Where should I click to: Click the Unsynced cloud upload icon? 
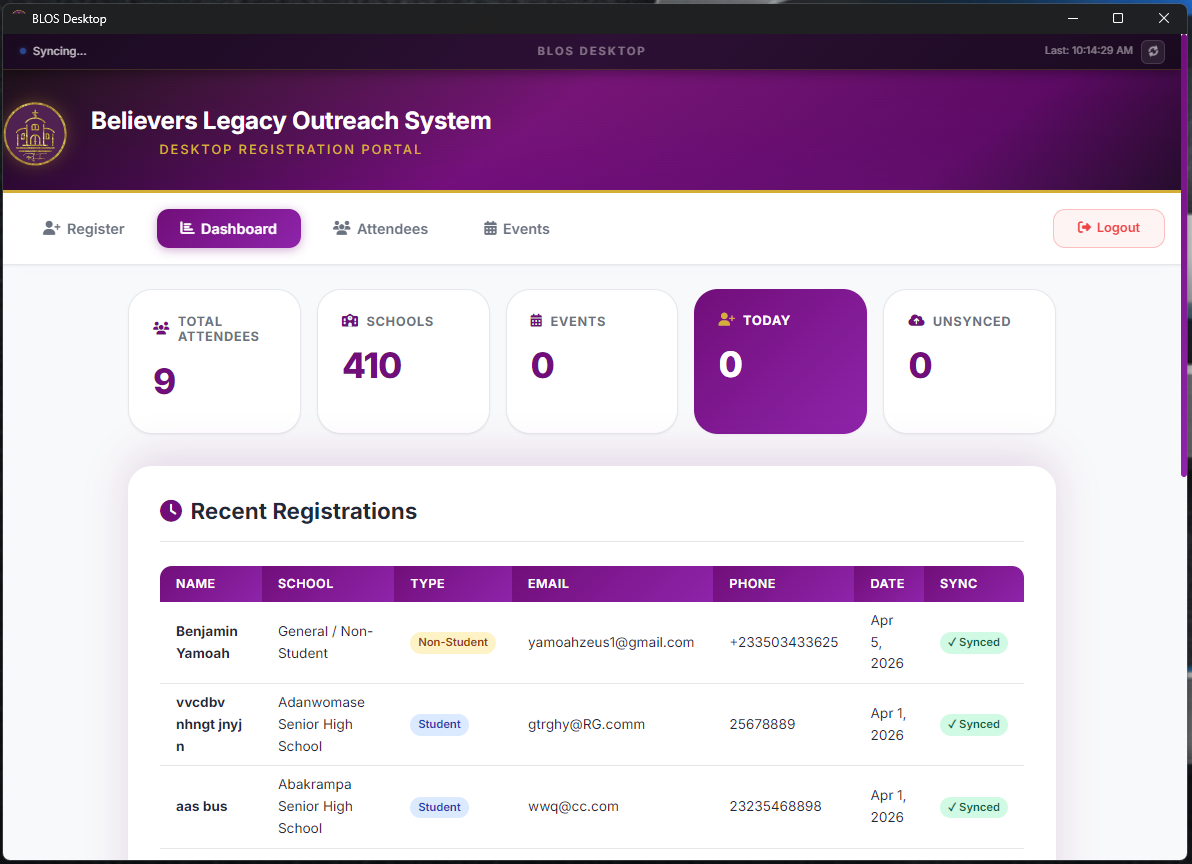point(916,321)
